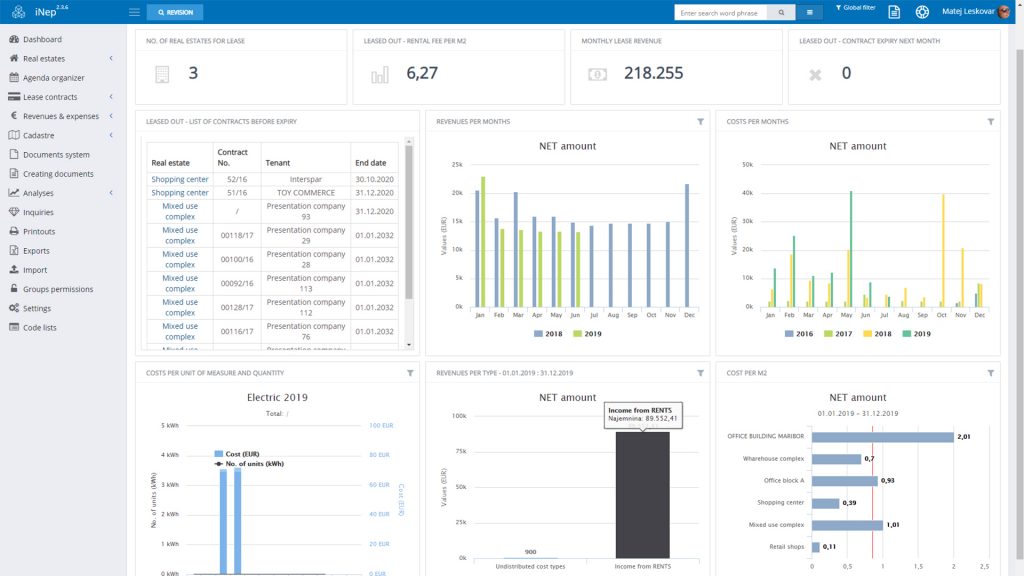Open the help lifebuoy icon
The width and height of the screenshot is (1024, 576).
pos(922,12)
